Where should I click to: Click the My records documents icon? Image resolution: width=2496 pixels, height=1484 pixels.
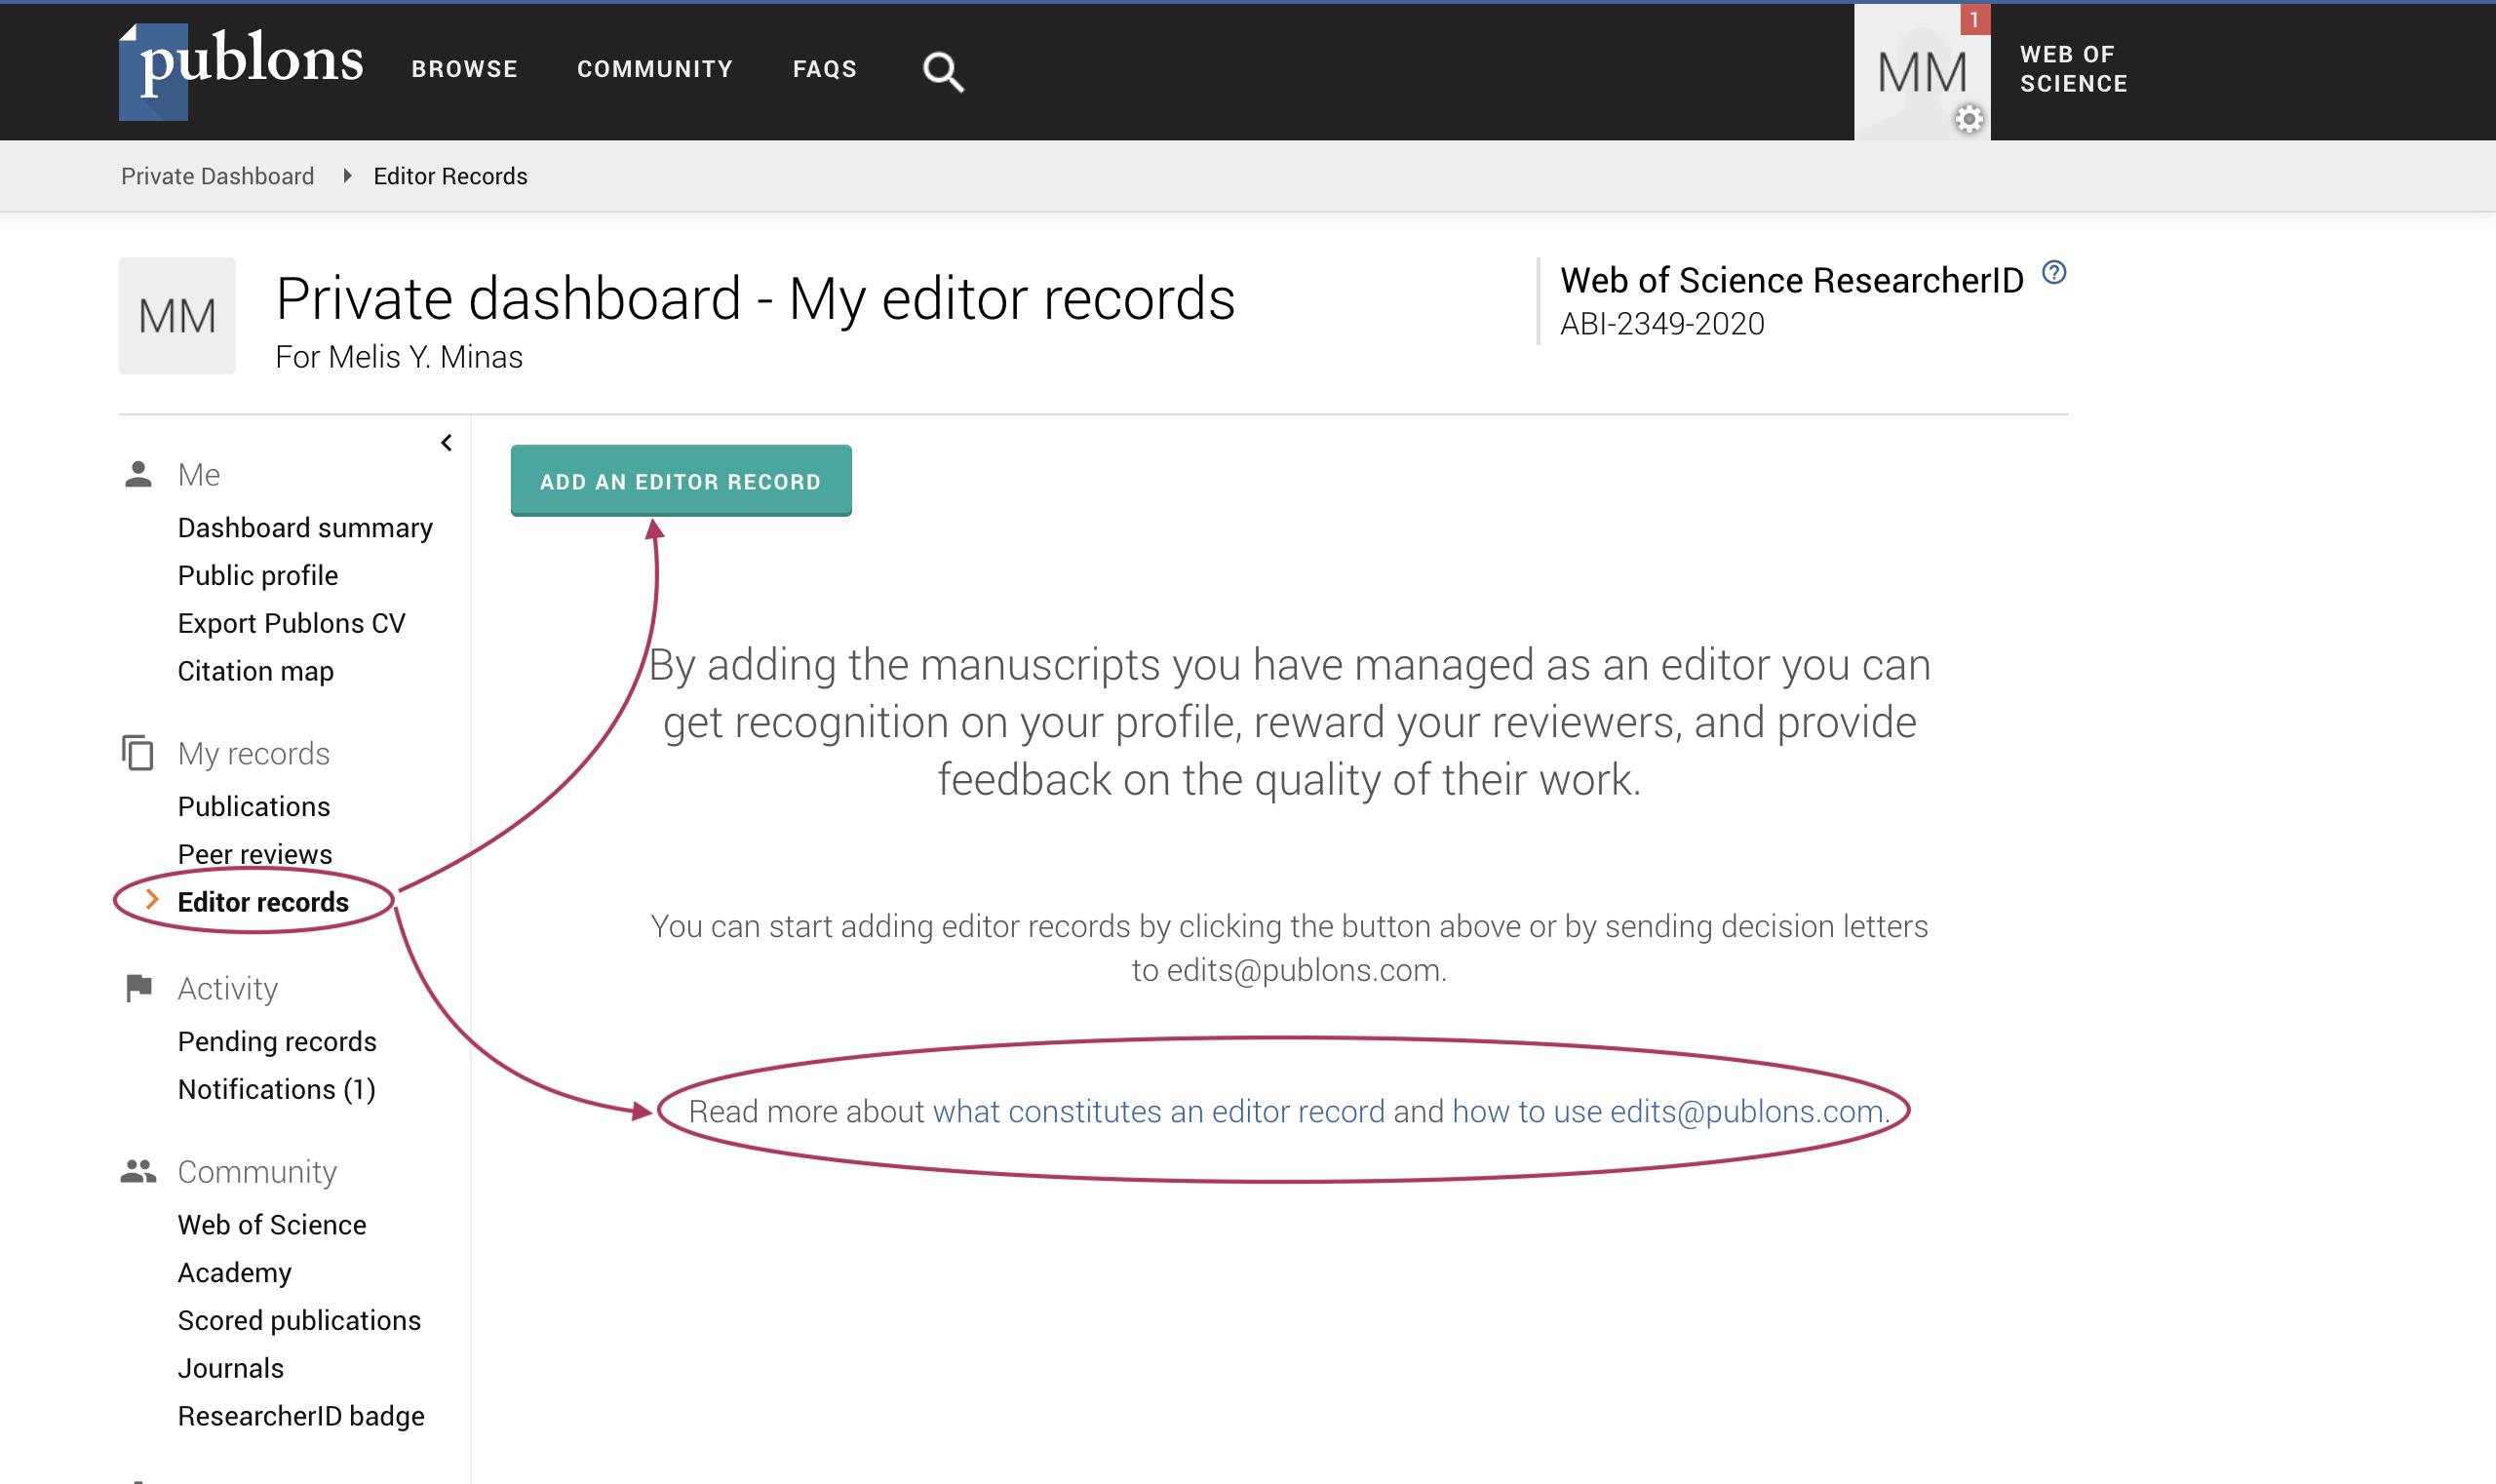[138, 753]
